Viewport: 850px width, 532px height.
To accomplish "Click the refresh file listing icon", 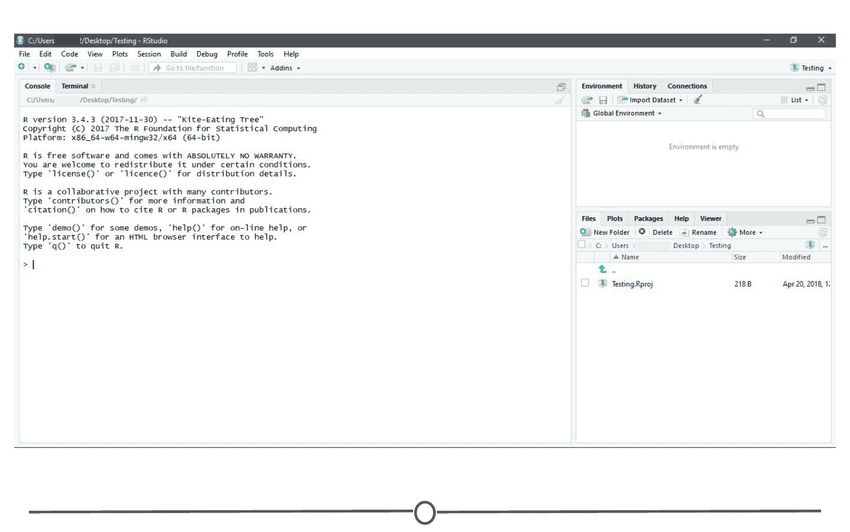I will point(823,232).
